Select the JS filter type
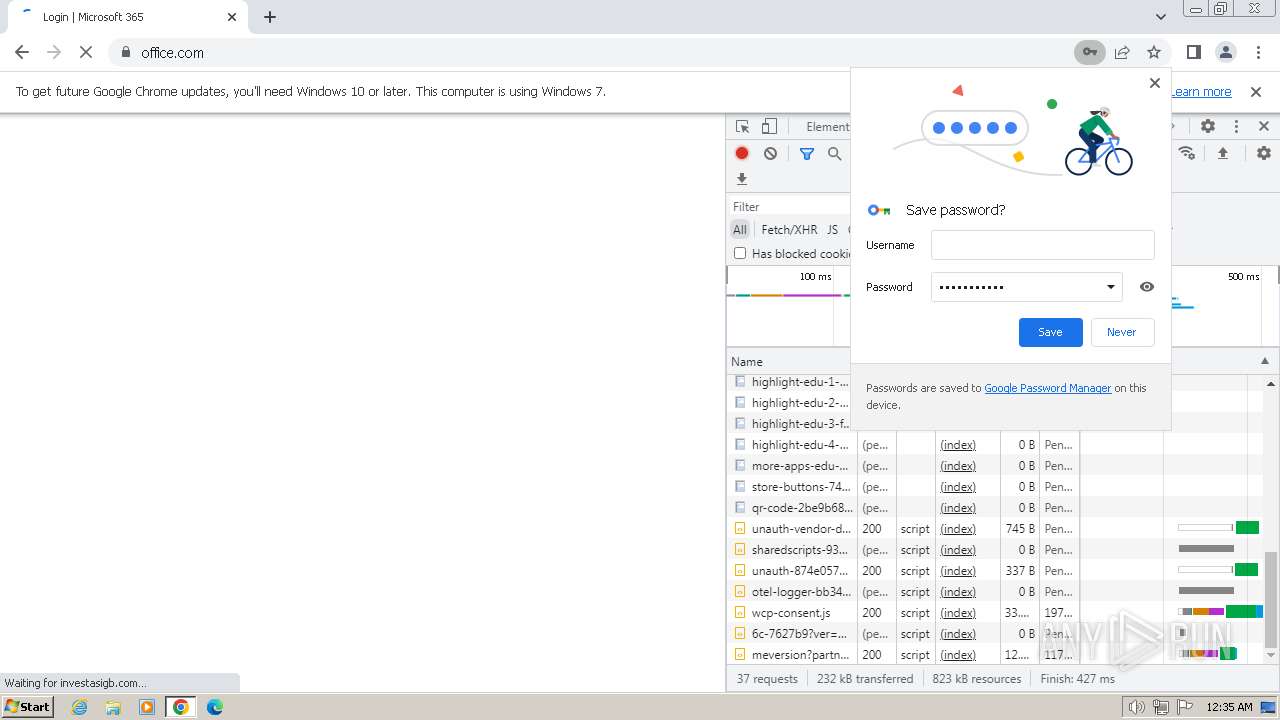The height and width of the screenshot is (720, 1280). point(832,229)
